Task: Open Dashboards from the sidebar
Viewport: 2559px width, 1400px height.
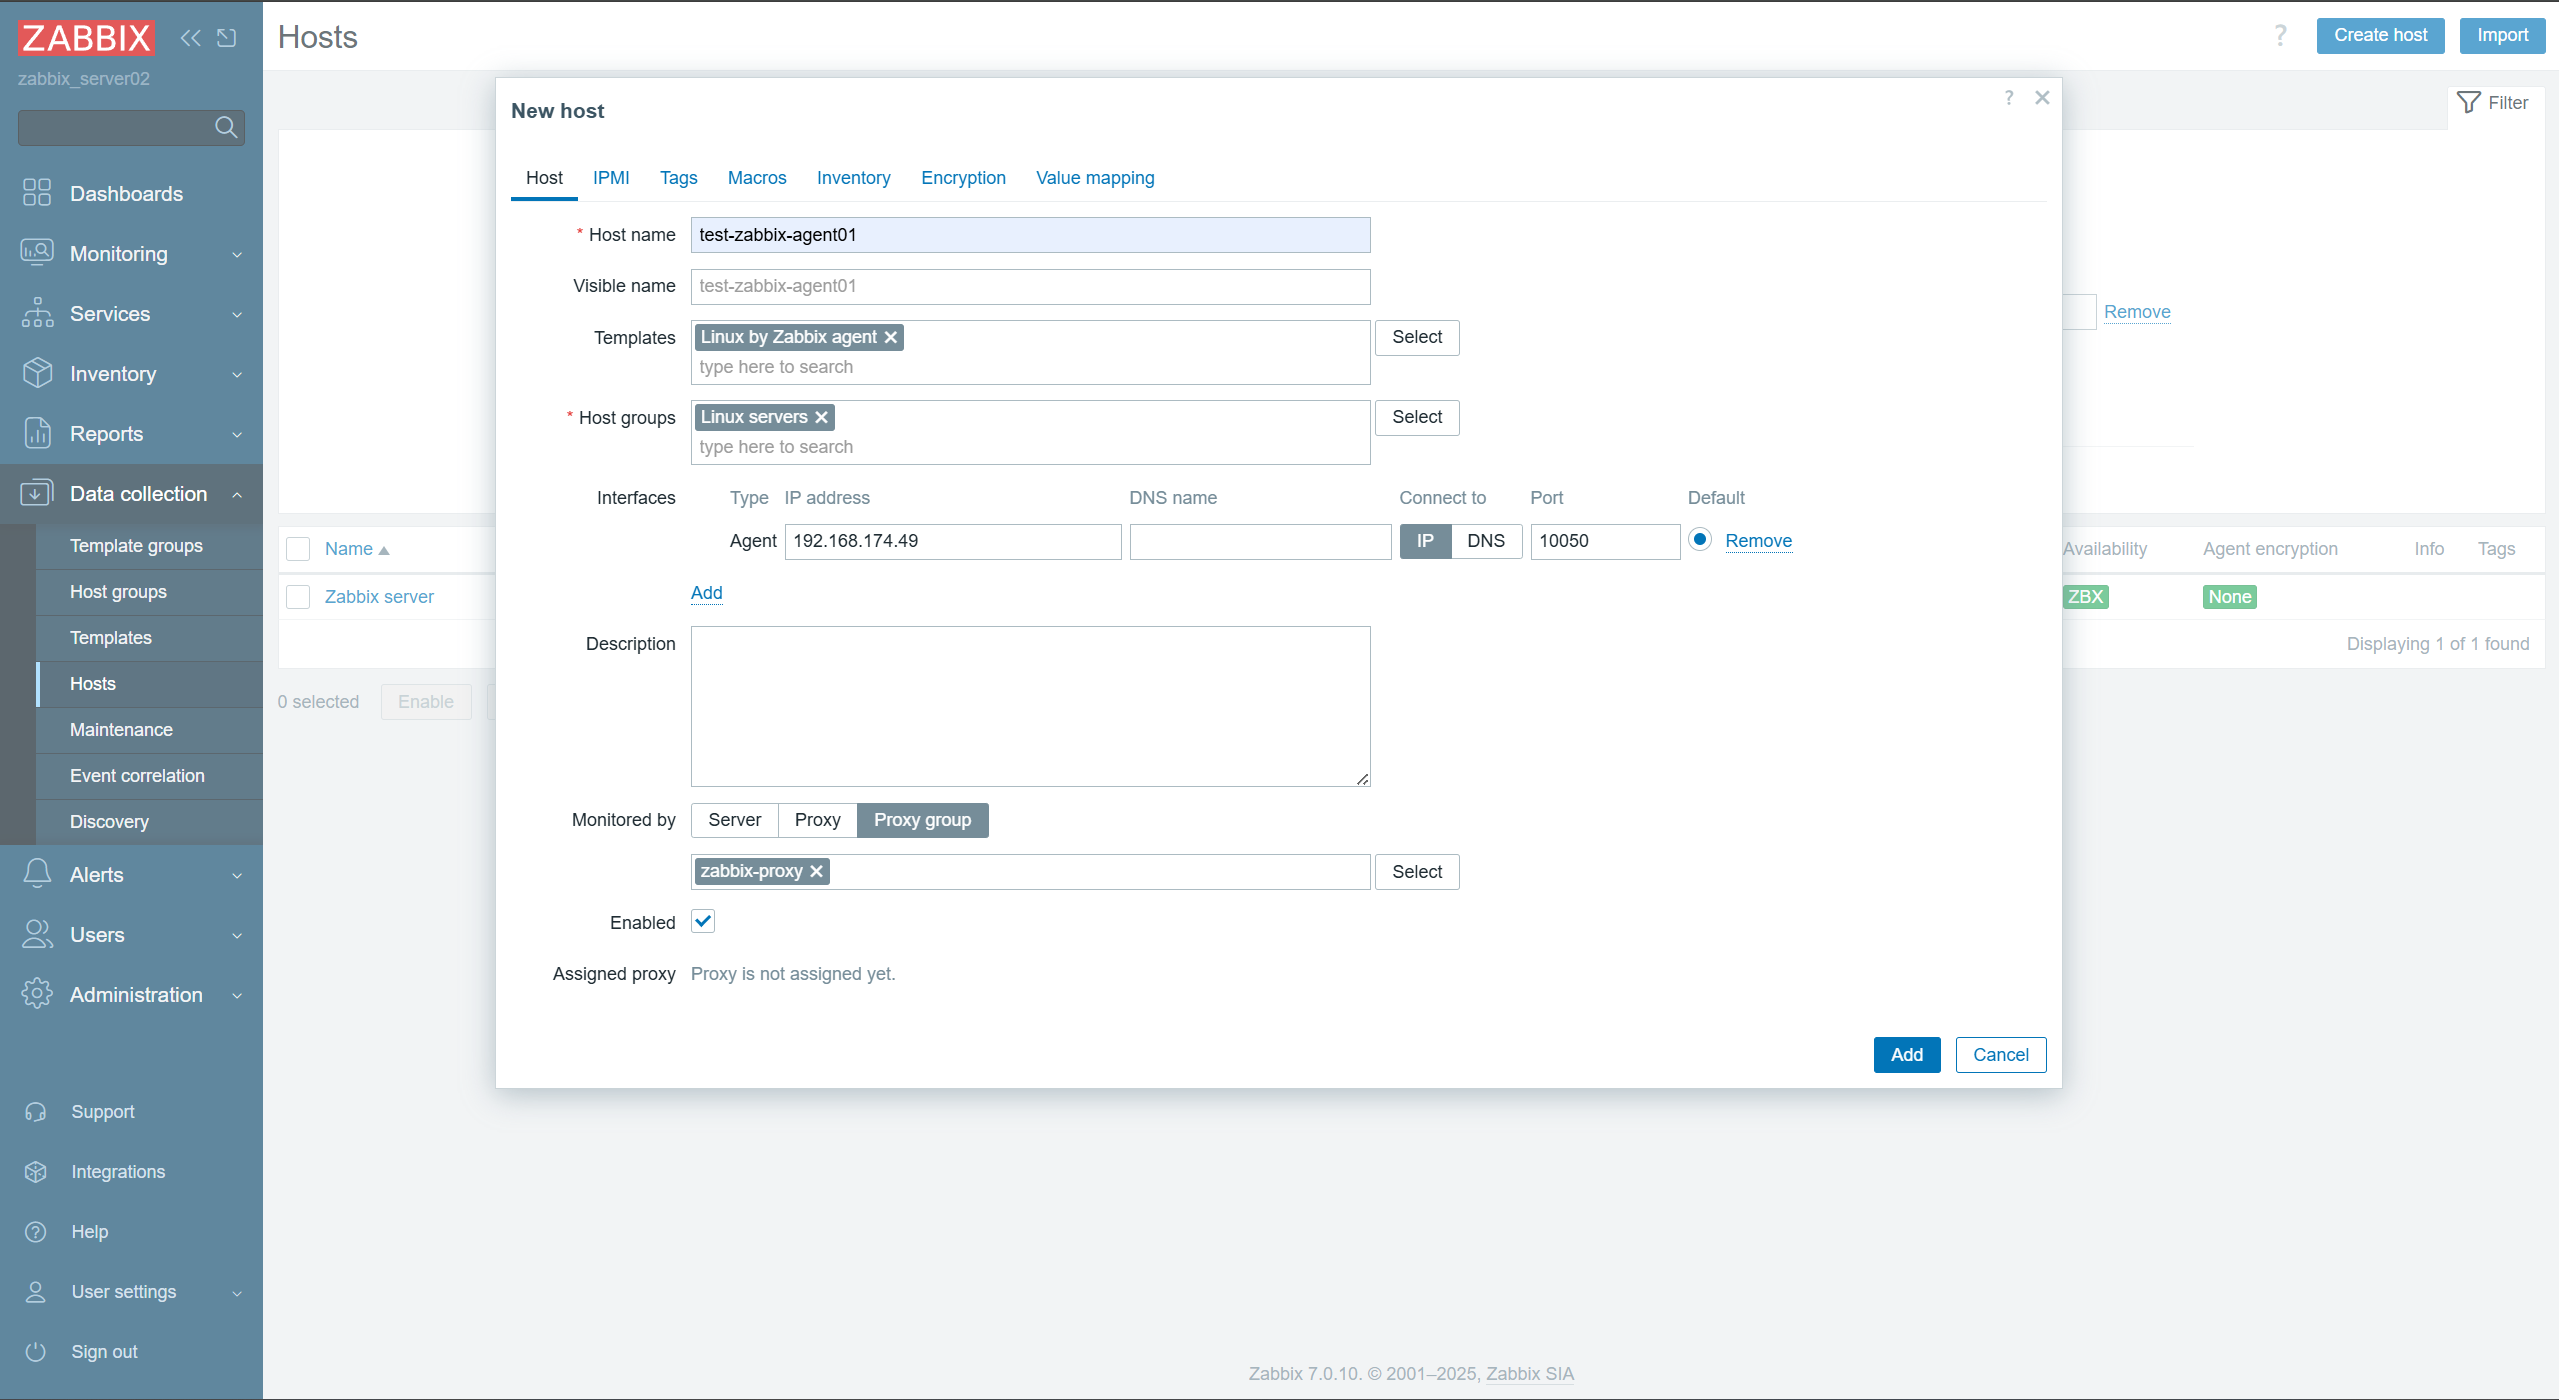Action: [x=126, y=194]
